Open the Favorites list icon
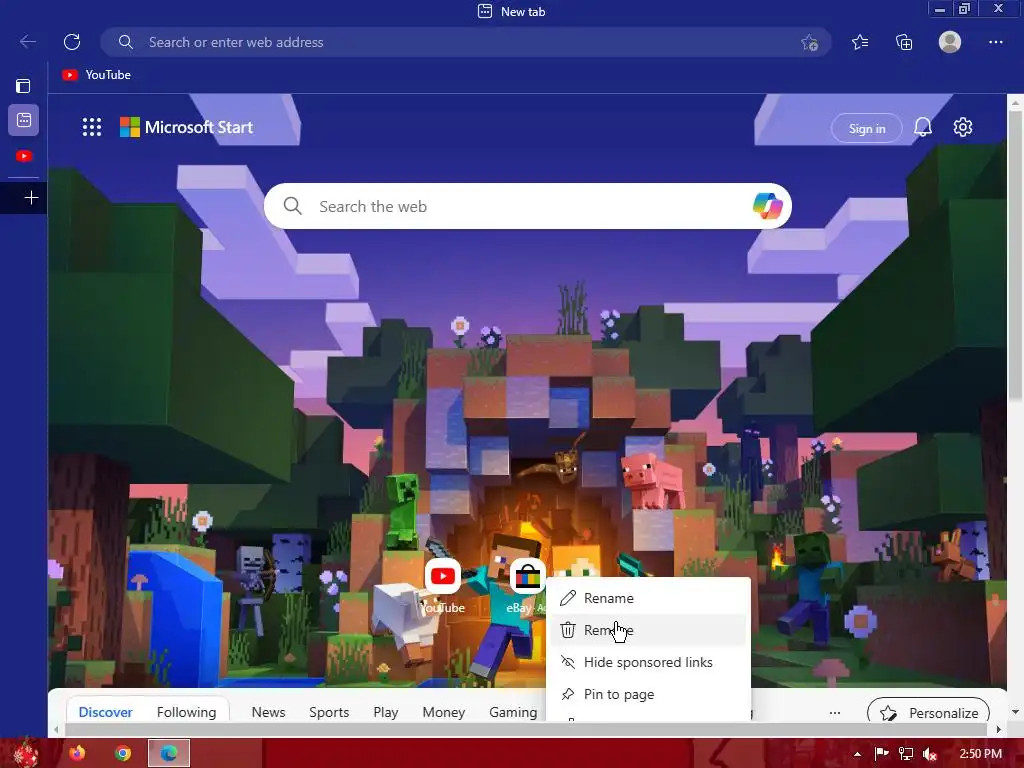1024x768 pixels. [x=860, y=42]
